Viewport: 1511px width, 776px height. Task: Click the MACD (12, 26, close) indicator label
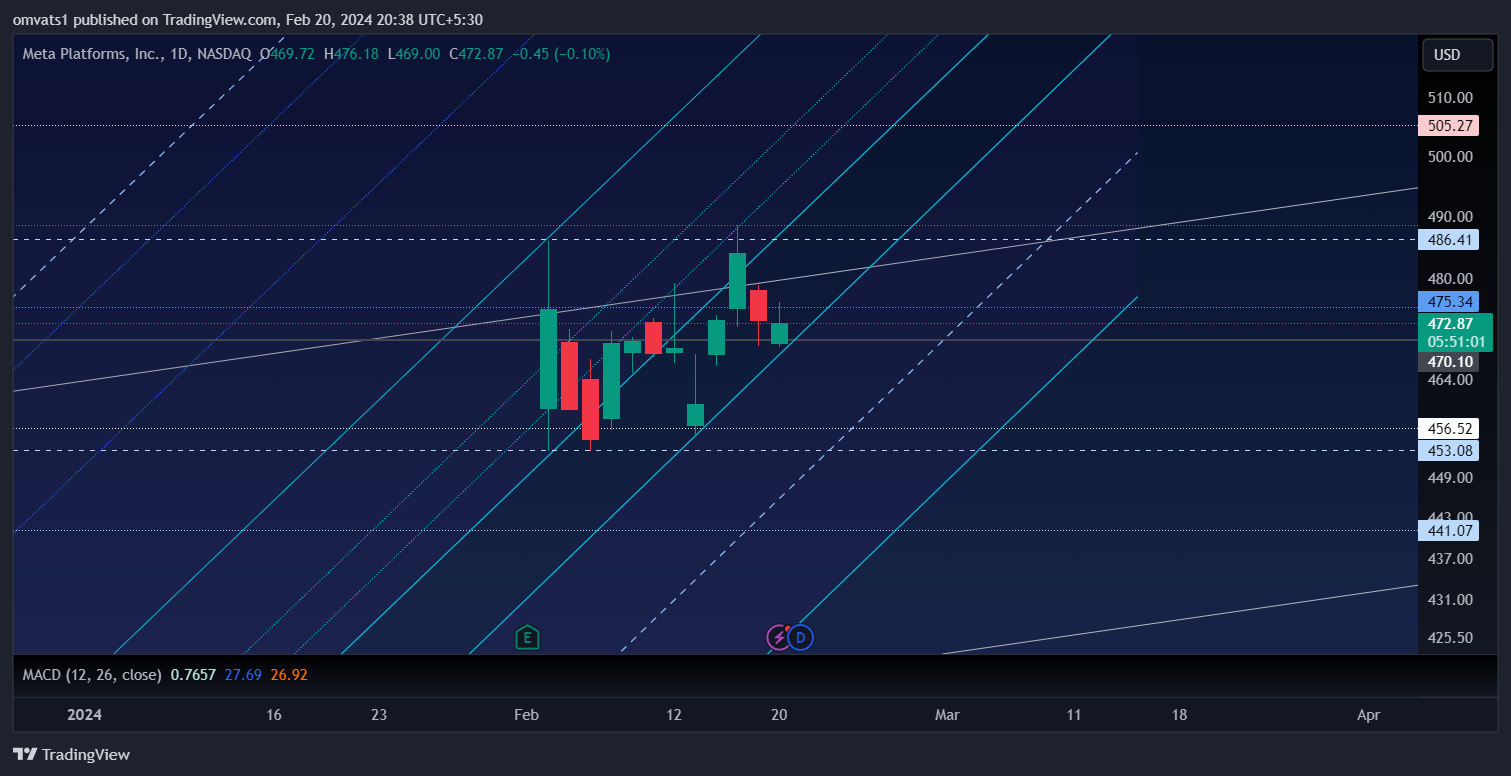click(x=92, y=675)
